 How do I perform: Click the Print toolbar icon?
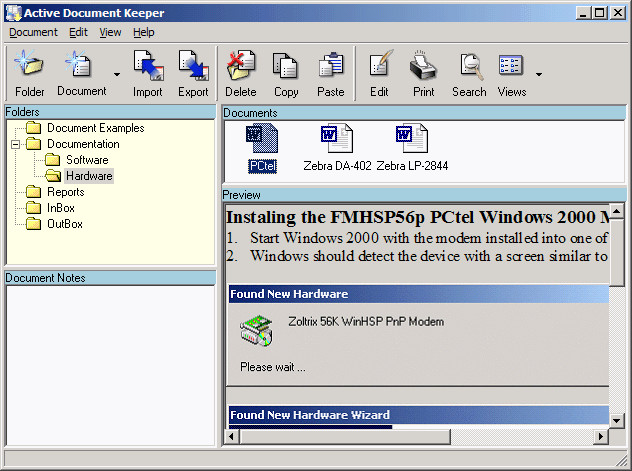pos(424,73)
